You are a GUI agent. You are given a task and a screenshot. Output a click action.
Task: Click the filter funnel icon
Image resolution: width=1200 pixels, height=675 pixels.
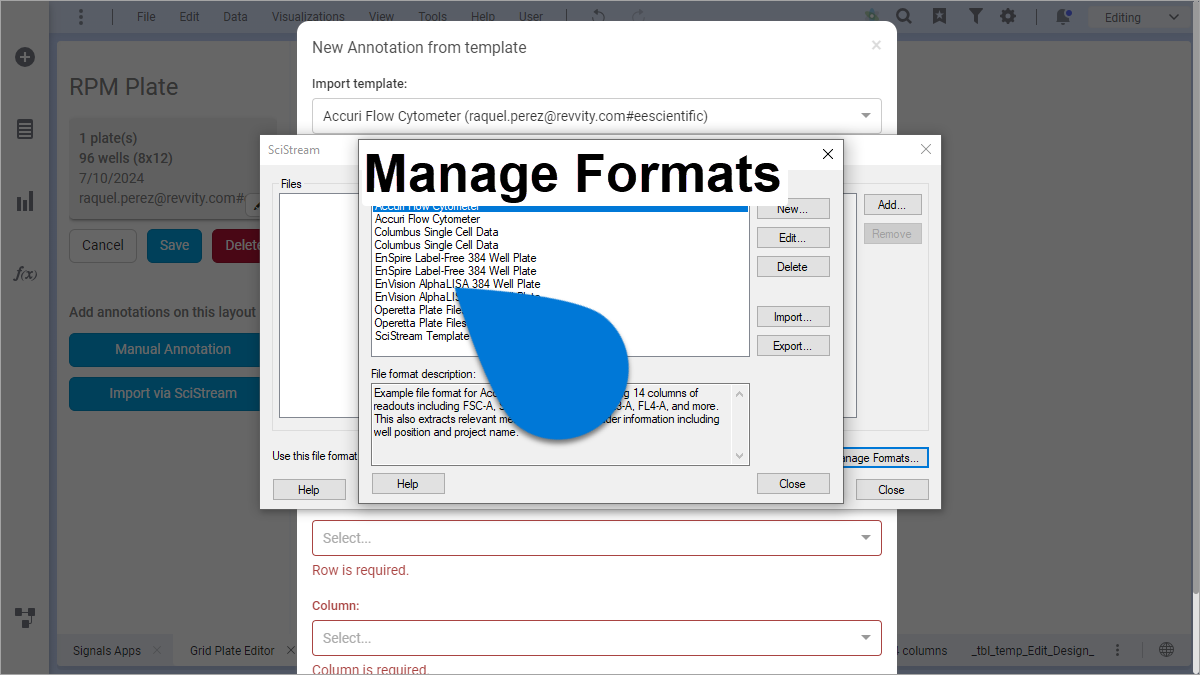[975, 16]
